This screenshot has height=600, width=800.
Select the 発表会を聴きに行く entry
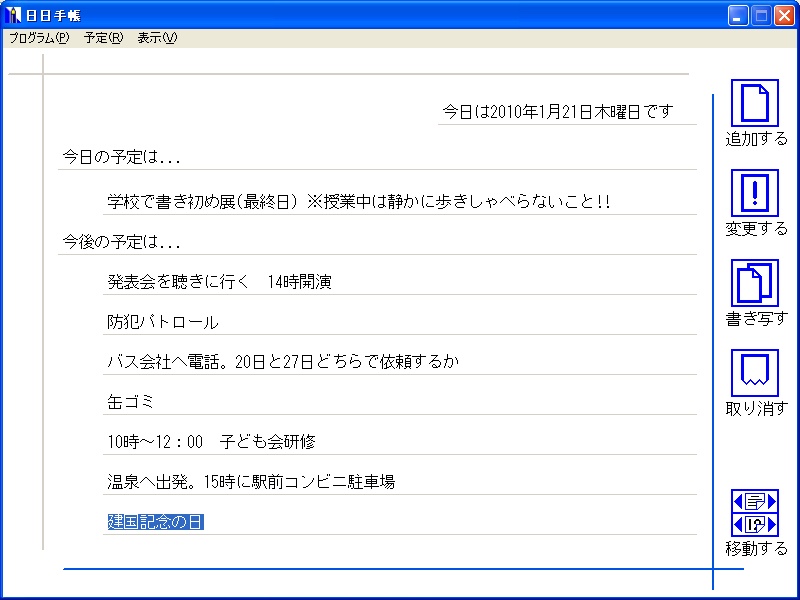point(220,280)
